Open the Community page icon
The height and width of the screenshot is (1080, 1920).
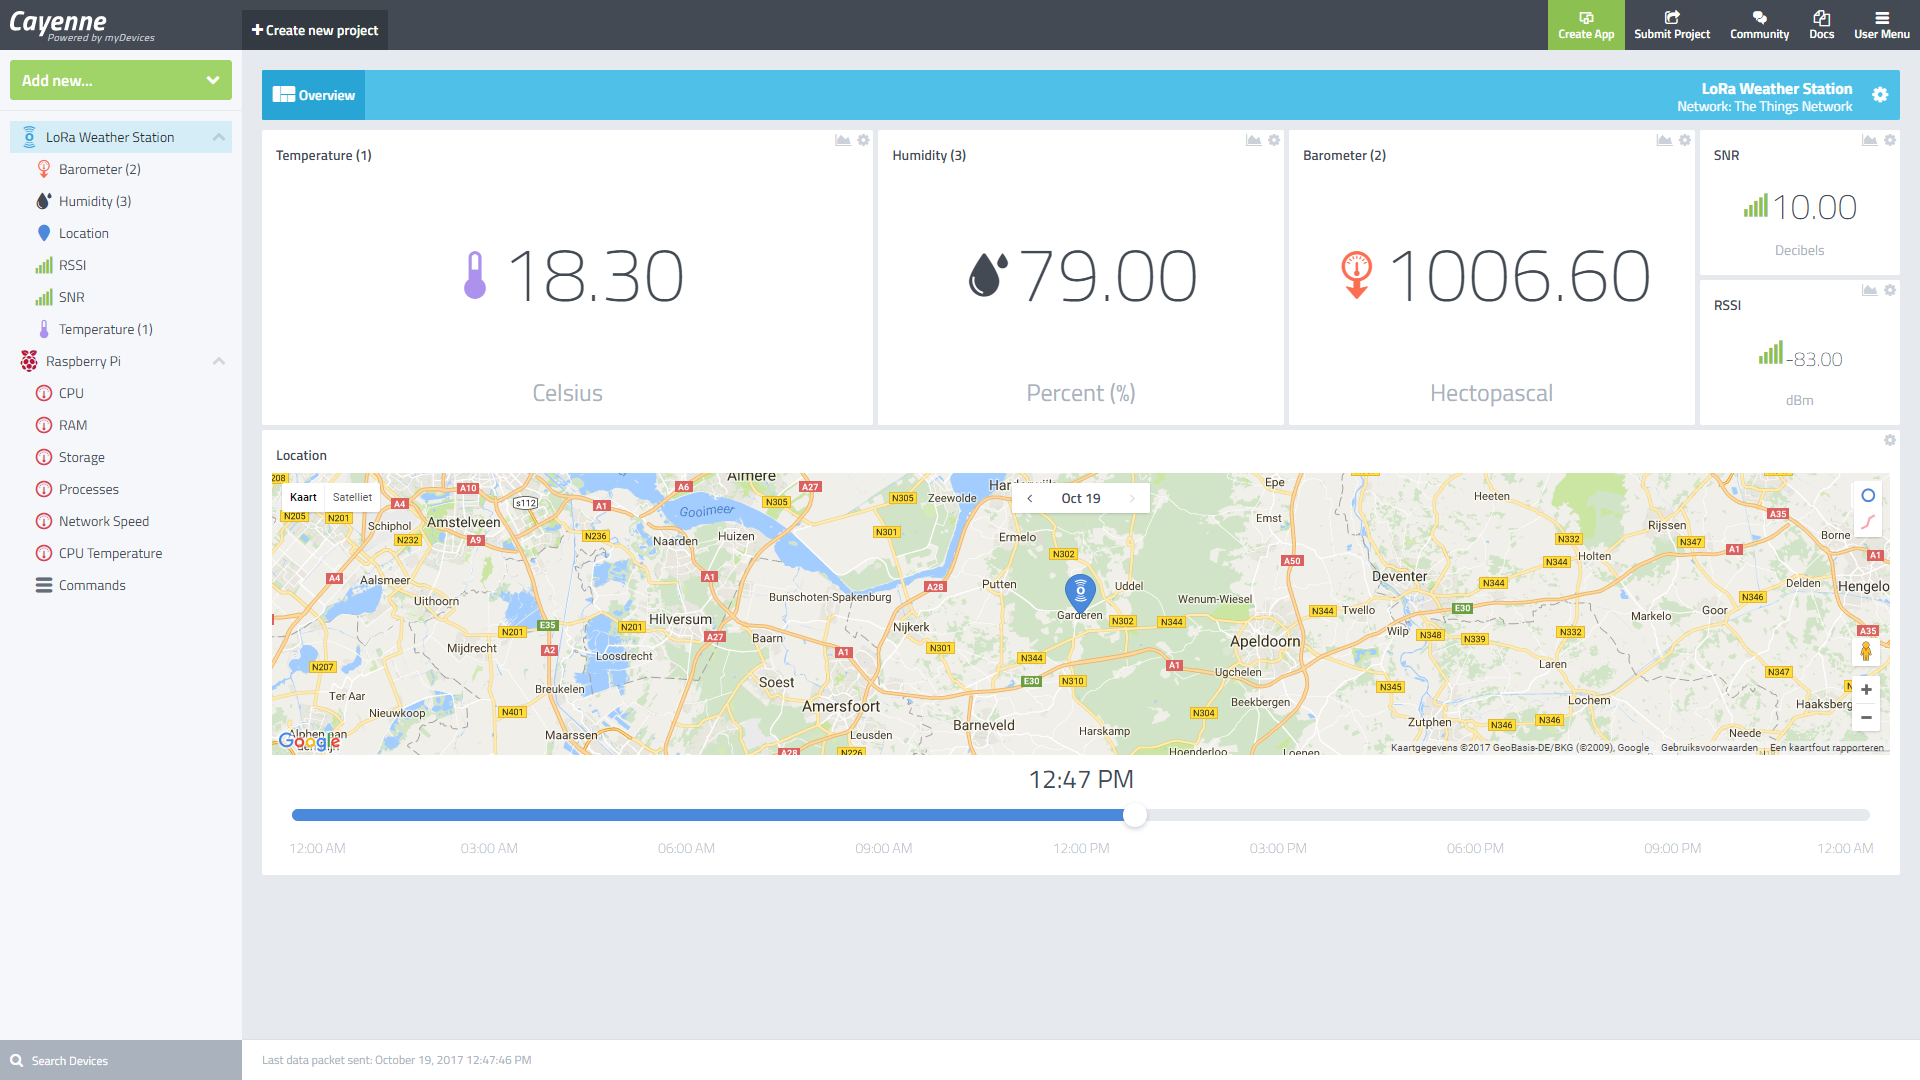(x=1759, y=24)
